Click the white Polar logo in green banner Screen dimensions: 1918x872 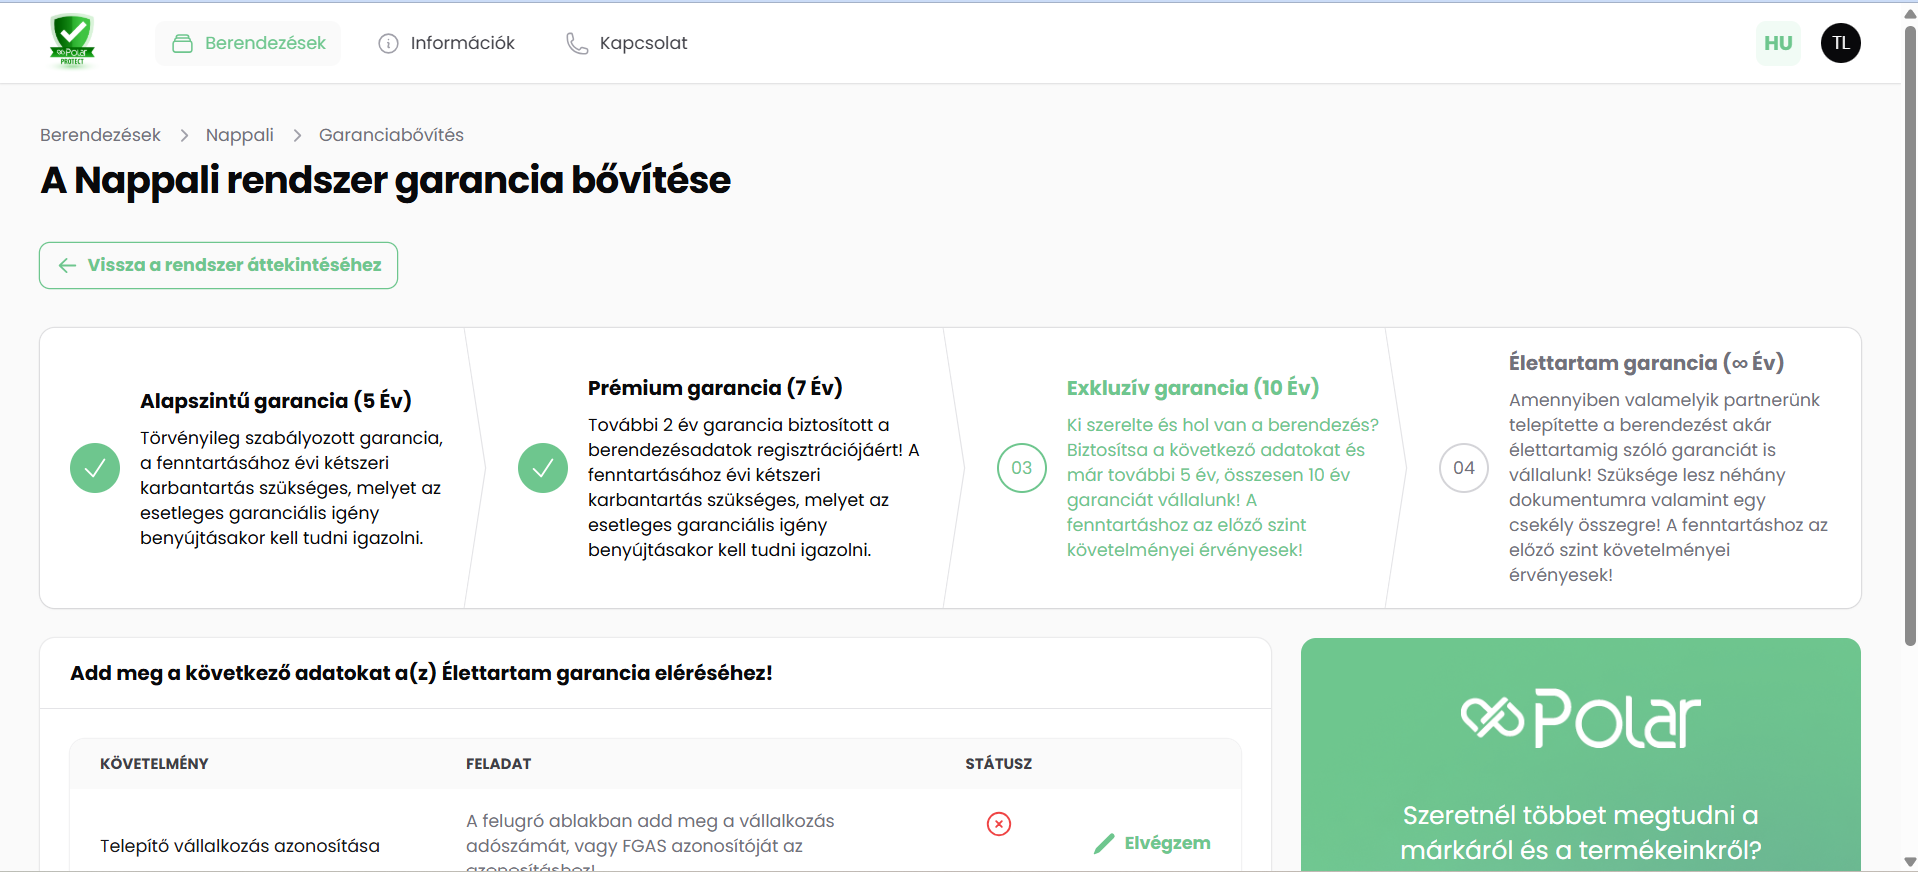[1580, 720]
